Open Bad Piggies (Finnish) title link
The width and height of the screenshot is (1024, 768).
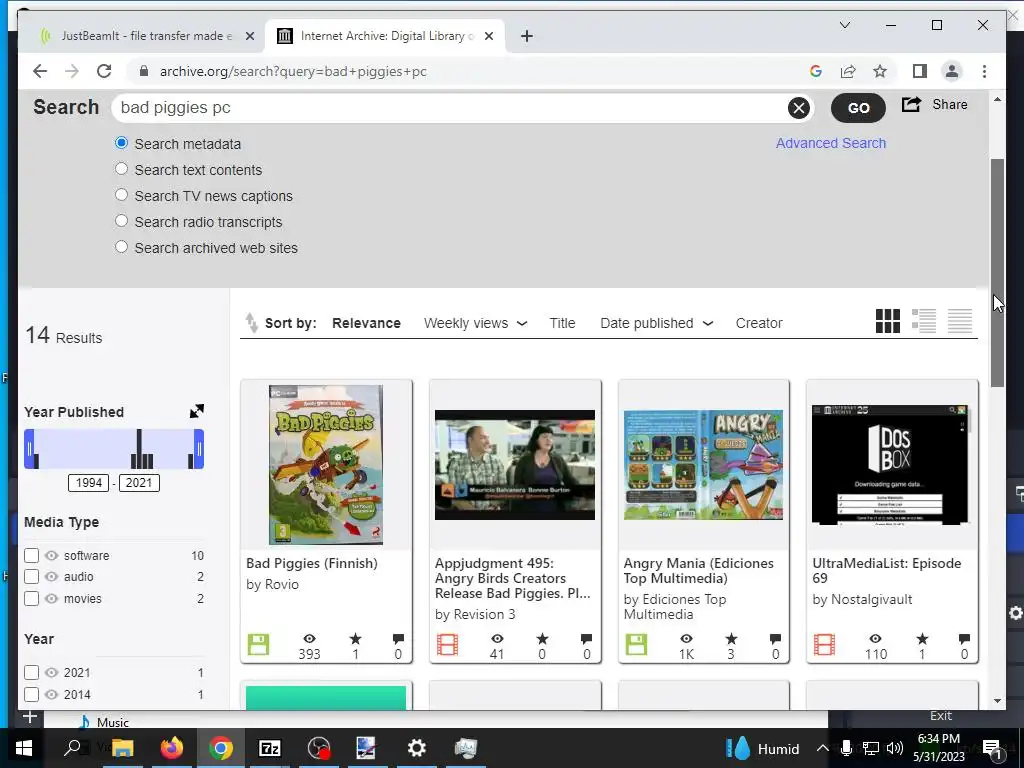pos(312,563)
